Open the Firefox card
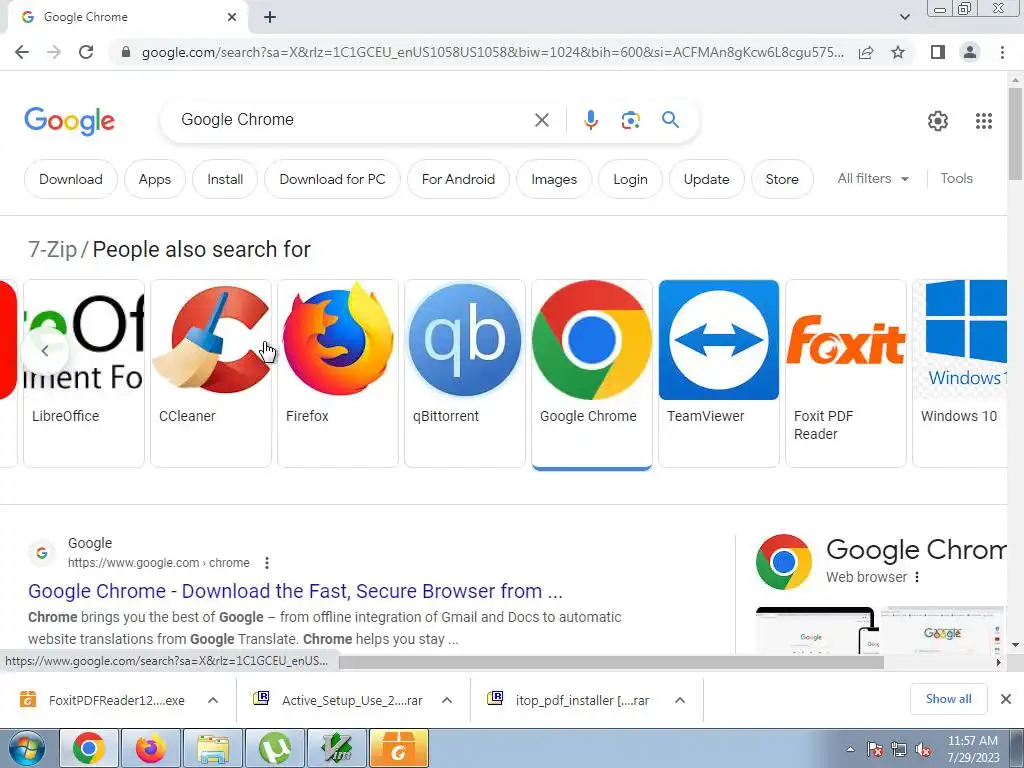Viewport: 1024px width, 768px height. pyautogui.click(x=338, y=374)
